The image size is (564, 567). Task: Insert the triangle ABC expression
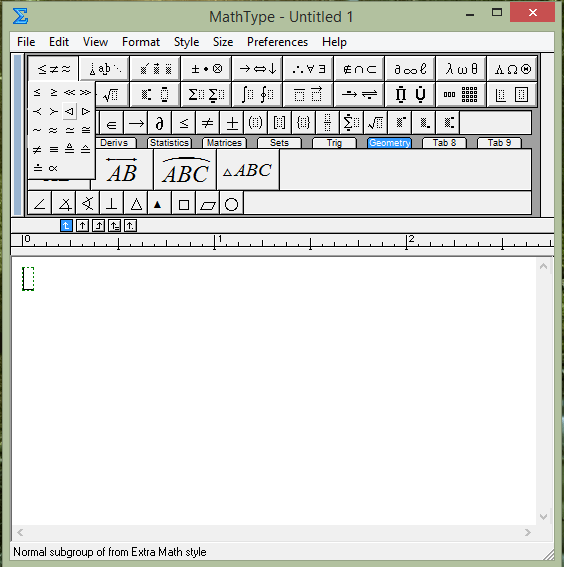tap(248, 170)
